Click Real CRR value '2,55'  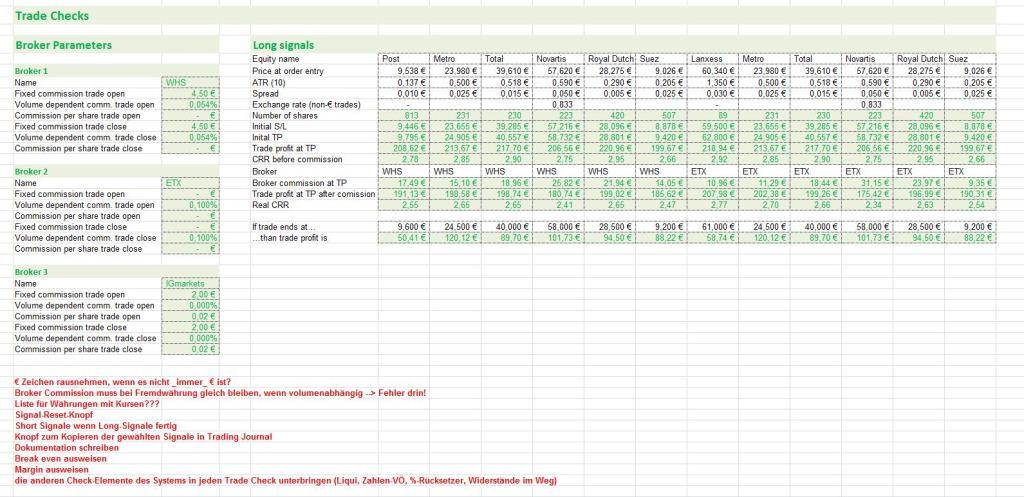[404, 205]
